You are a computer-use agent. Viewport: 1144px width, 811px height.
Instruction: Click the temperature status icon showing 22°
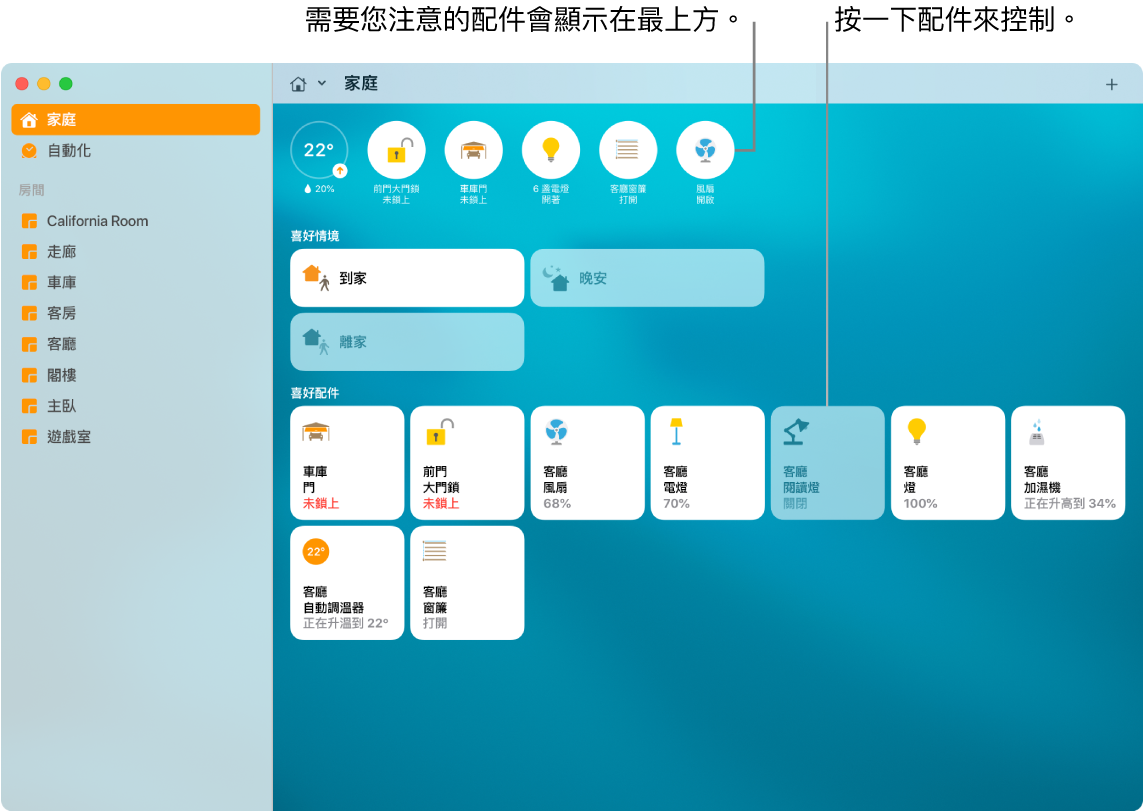pyautogui.click(x=319, y=152)
